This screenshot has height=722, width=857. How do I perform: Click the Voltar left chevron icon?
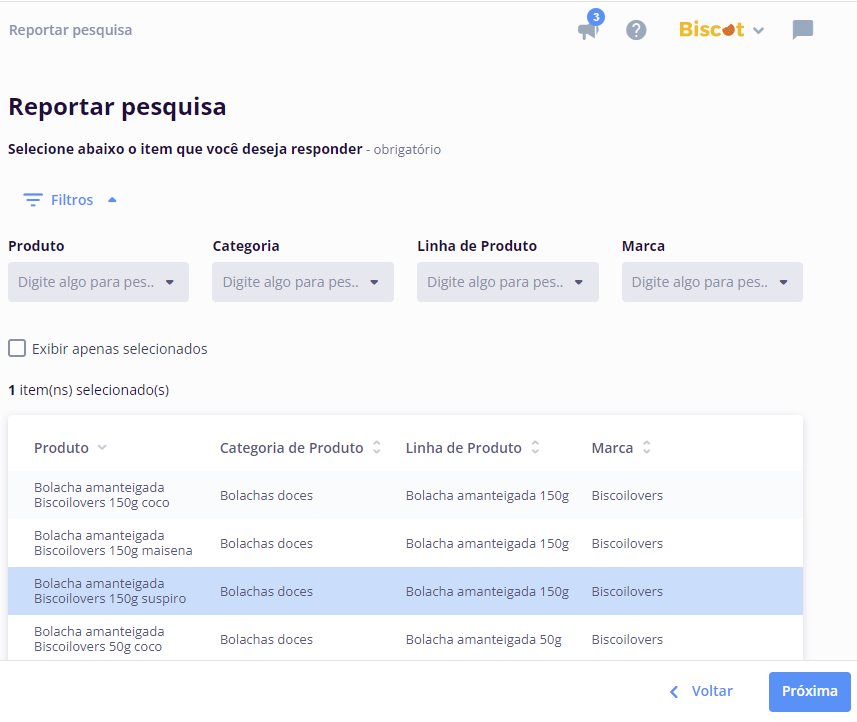pos(674,692)
